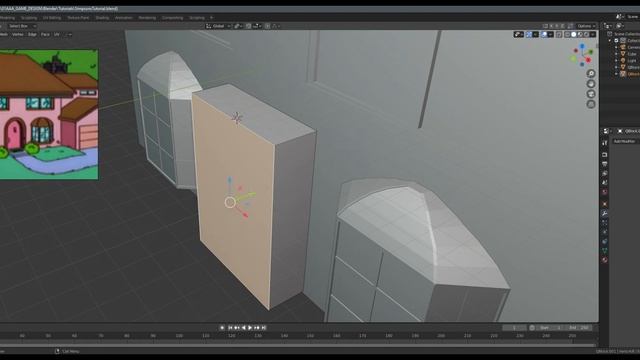640x360 pixels.
Task: Jump to previous keyframe
Action: pos(237,328)
